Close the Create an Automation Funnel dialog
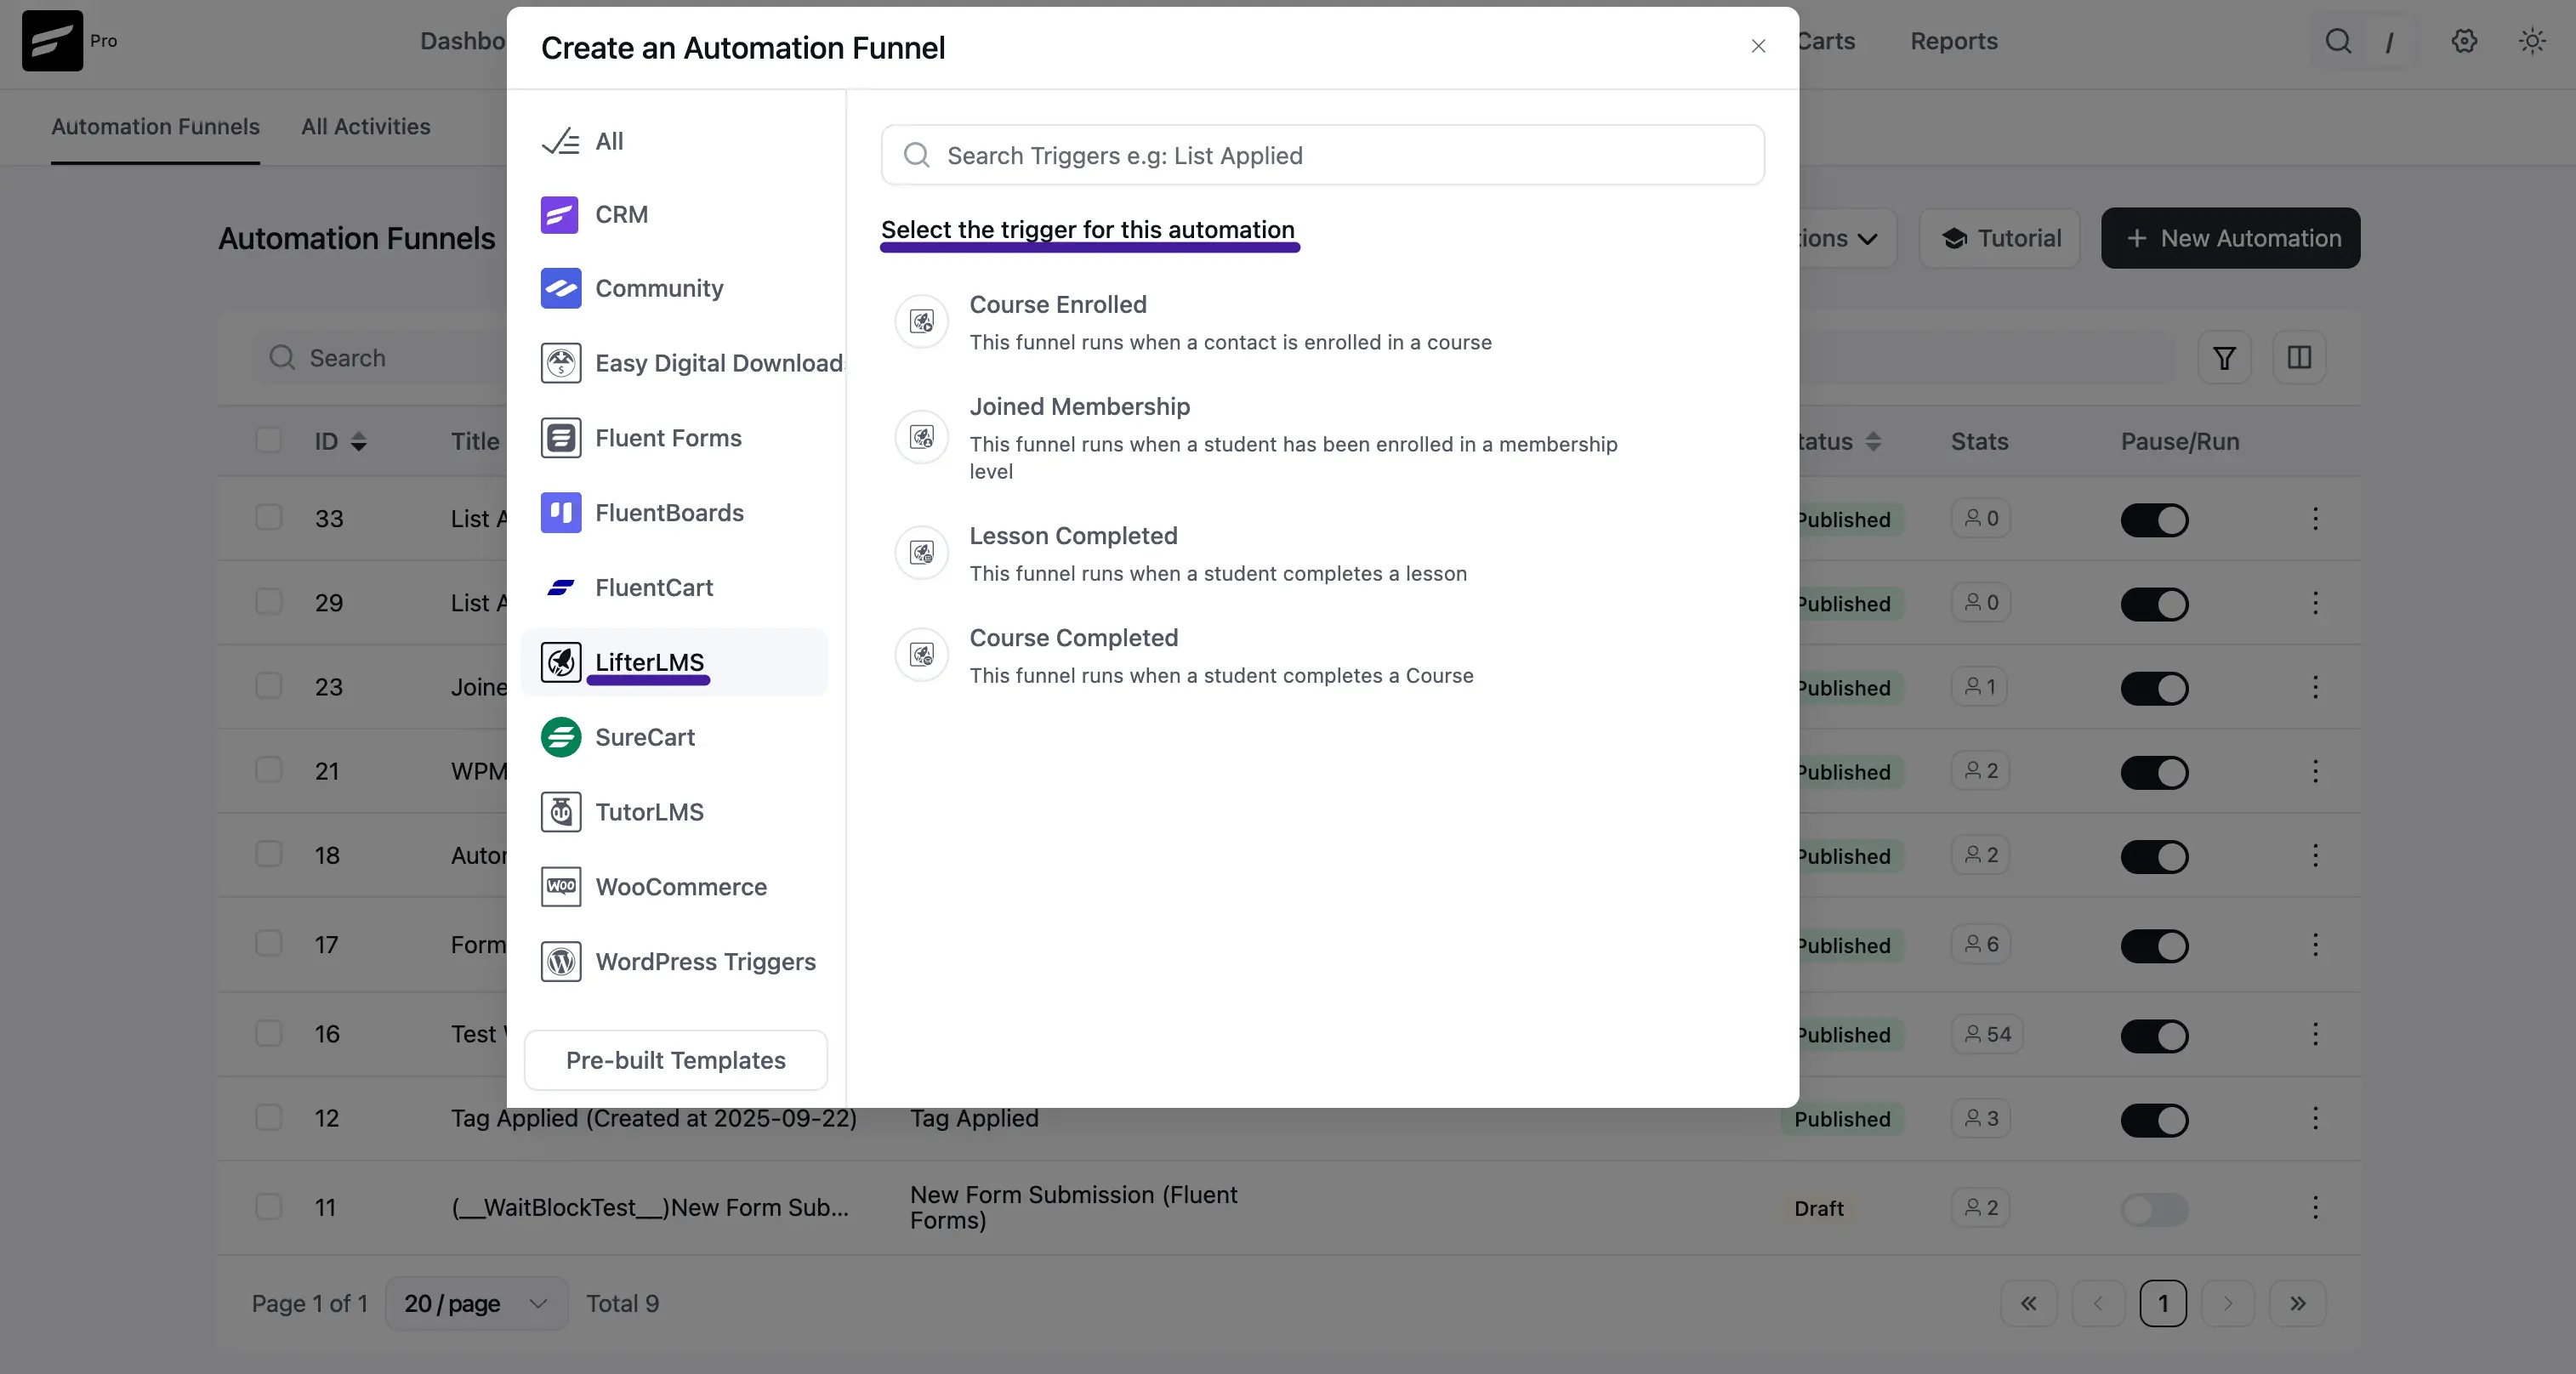Image resolution: width=2576 pixels, height=1374 pixels. pos(1758,46)
